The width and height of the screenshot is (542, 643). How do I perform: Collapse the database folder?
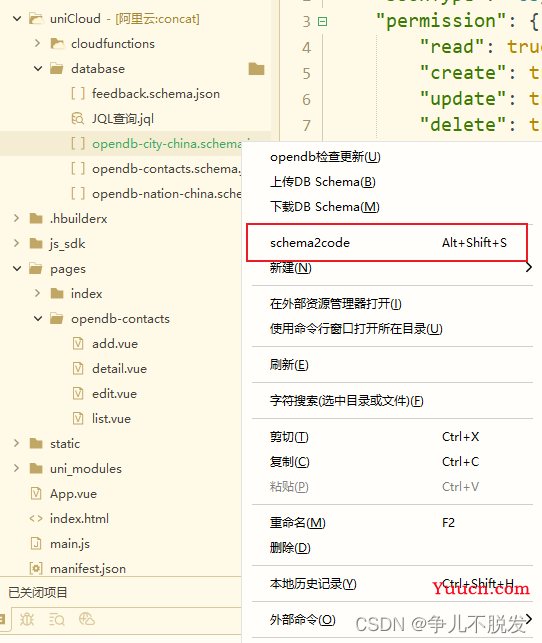tap(38, 68)
